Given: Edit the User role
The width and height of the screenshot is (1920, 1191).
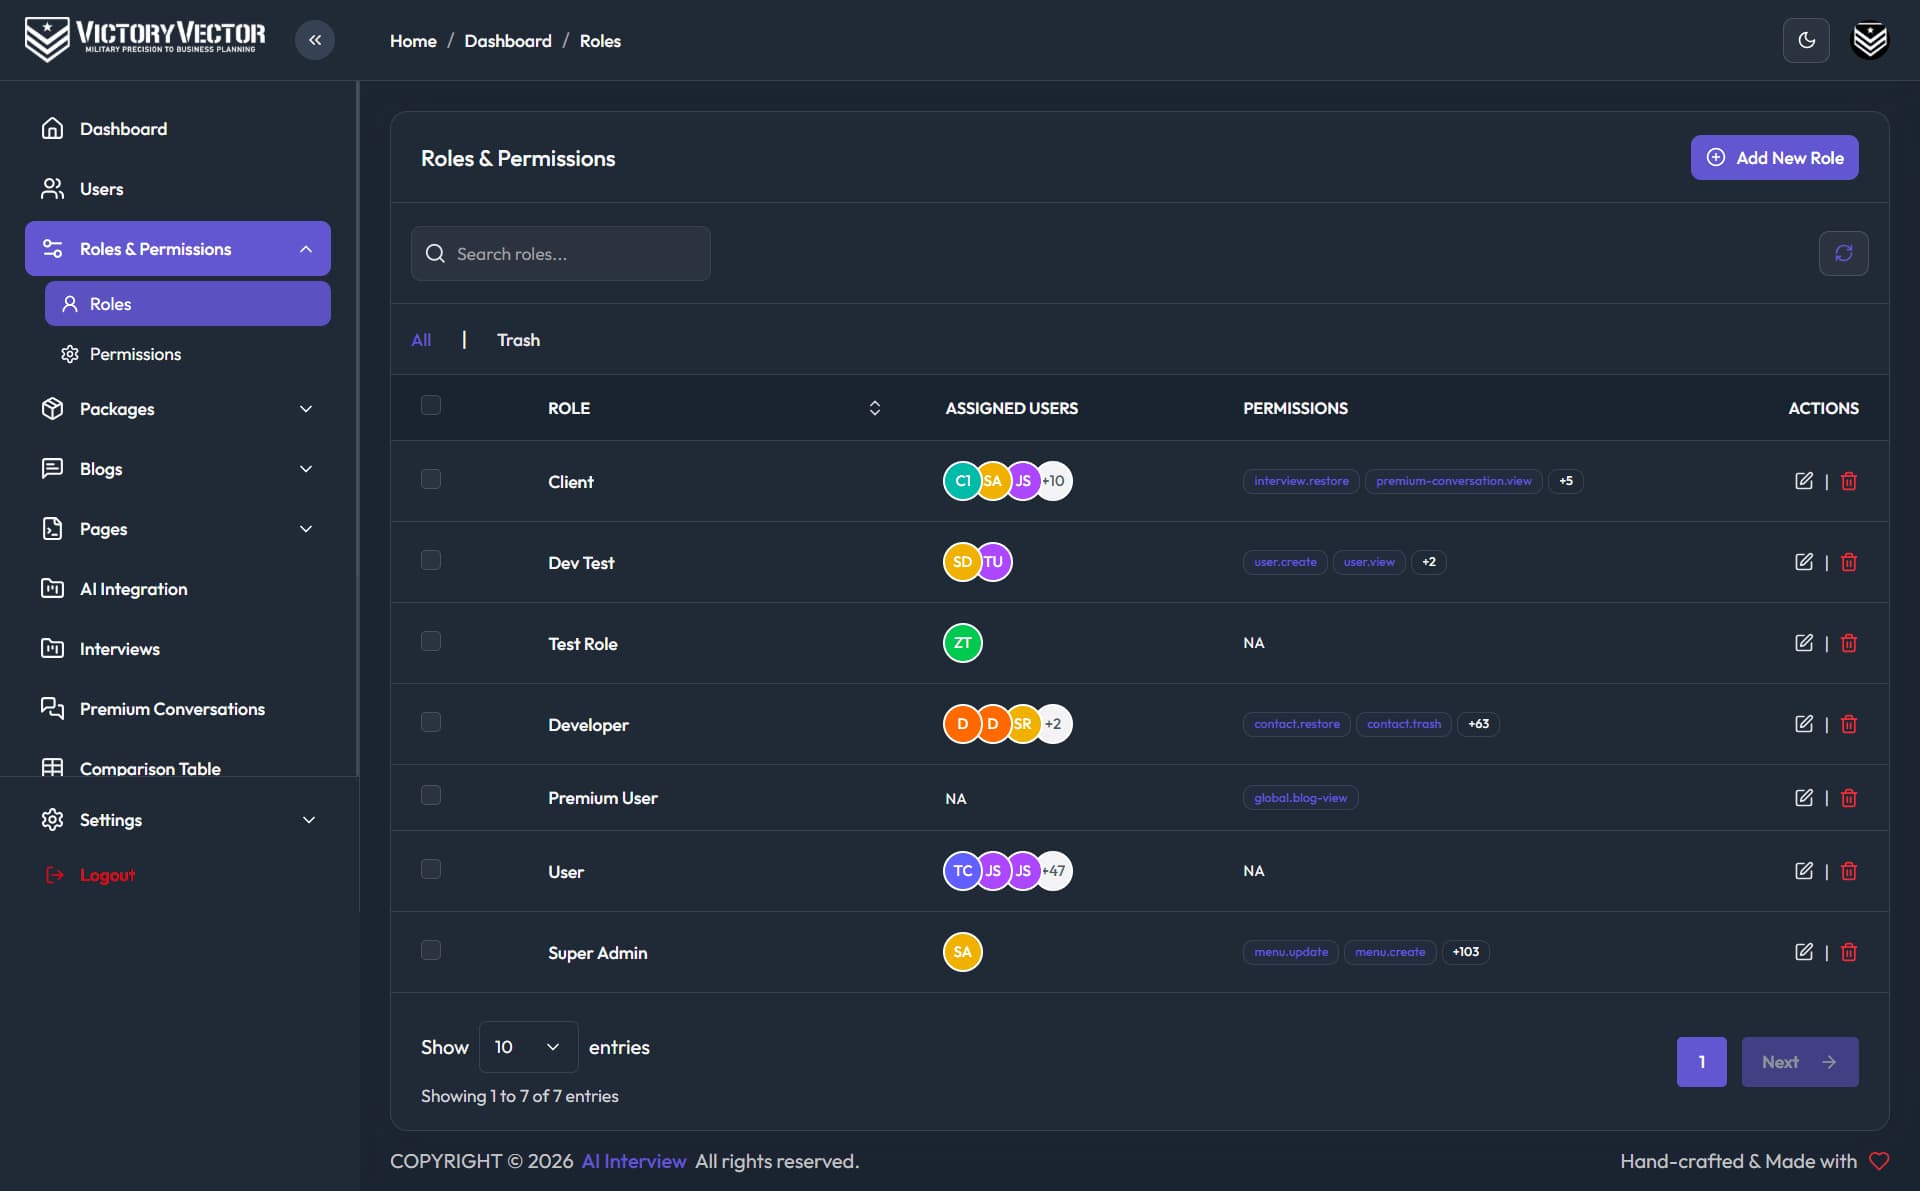Looking at the screenshot, I should point(1804,871).
